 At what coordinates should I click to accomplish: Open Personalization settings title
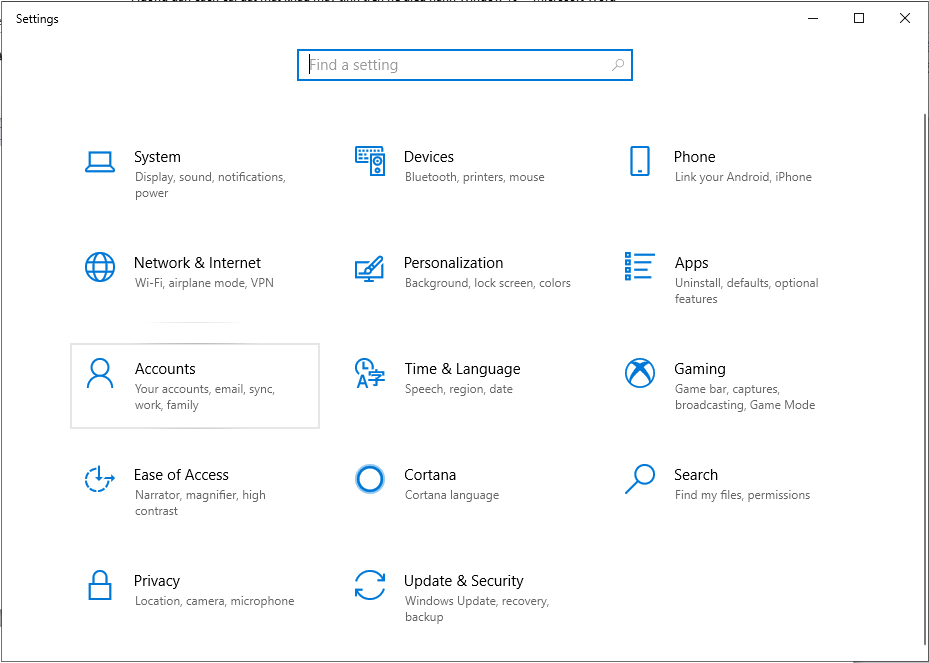click(453, 263)
